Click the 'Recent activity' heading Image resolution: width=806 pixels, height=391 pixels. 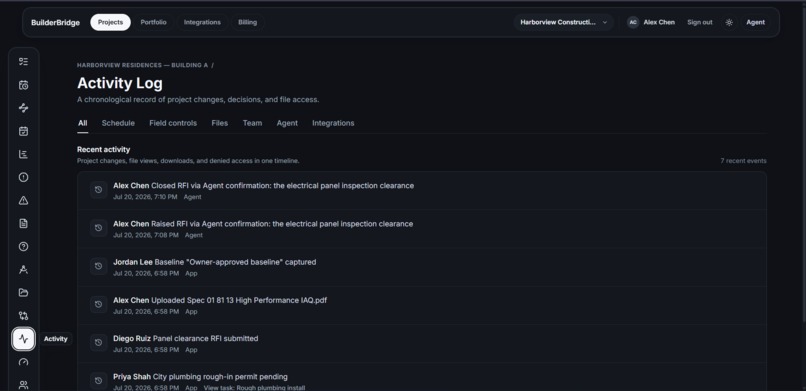click(103, 150)
